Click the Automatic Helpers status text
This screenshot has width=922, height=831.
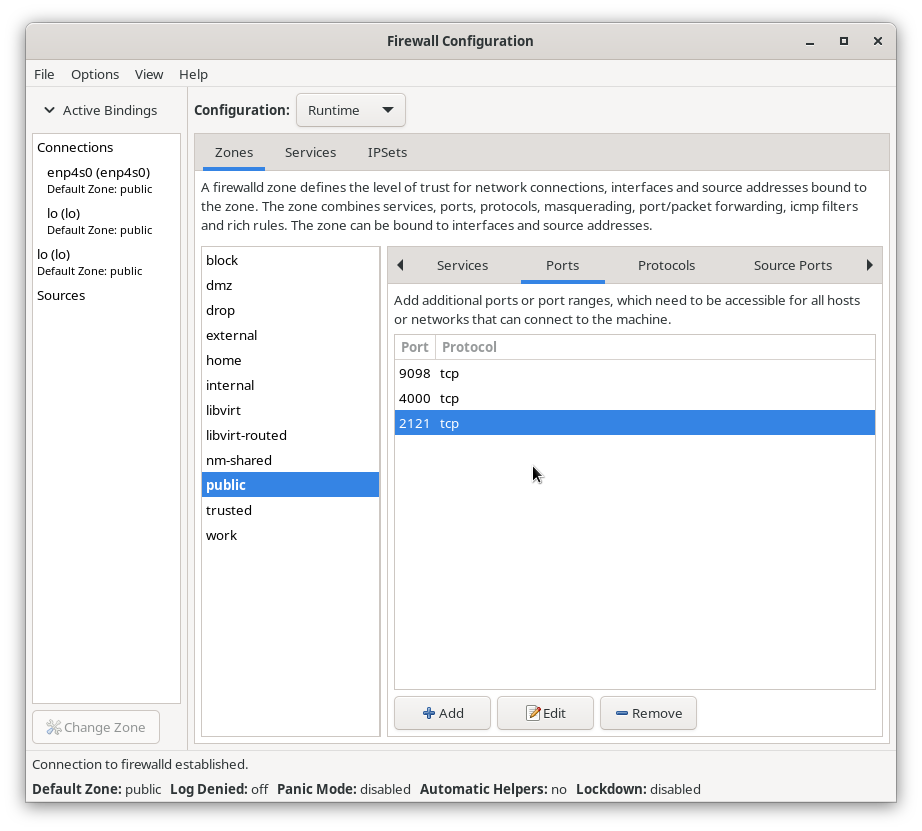tap(493, 789)
